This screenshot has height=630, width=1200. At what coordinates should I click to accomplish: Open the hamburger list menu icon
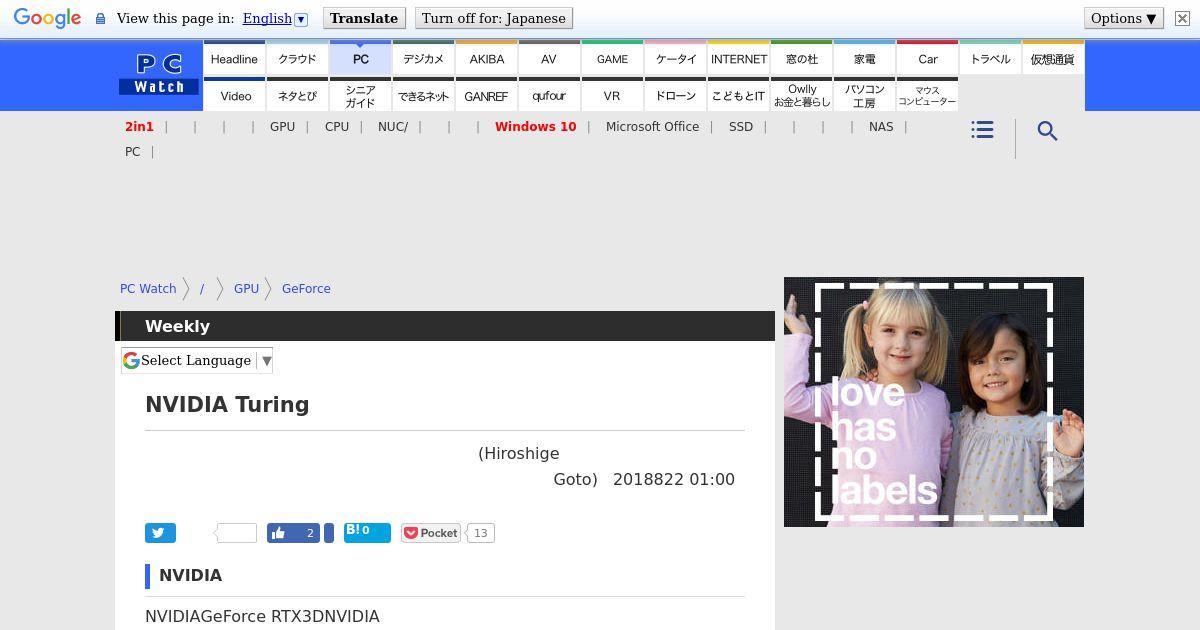(982, 130)
